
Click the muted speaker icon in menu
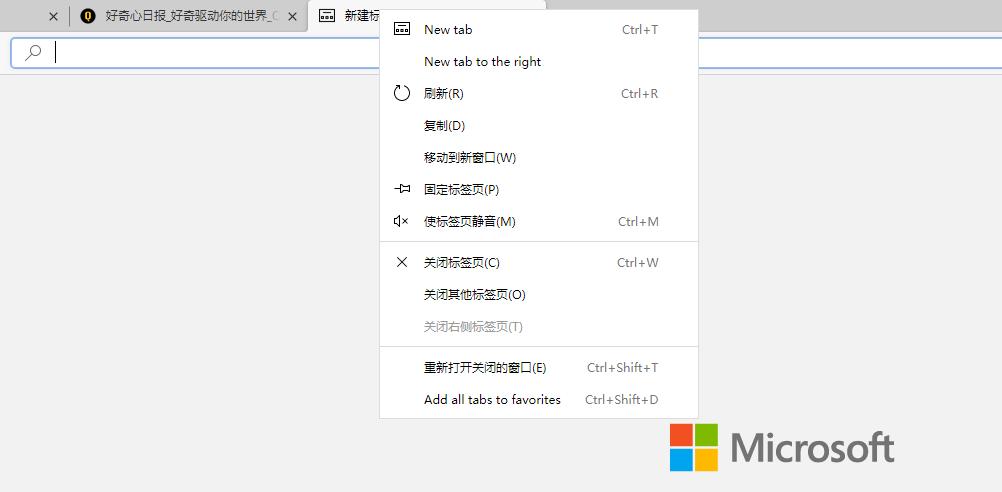click(401, 221)
